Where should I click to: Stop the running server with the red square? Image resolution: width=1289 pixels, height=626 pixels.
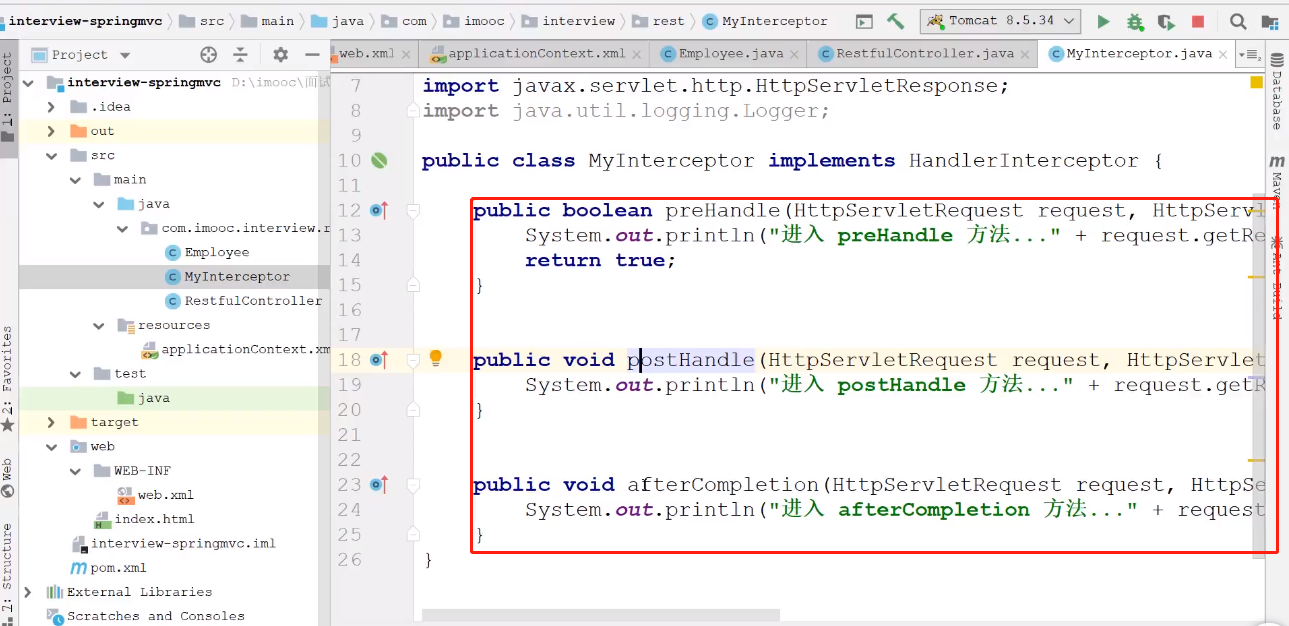click(1198, 21)
